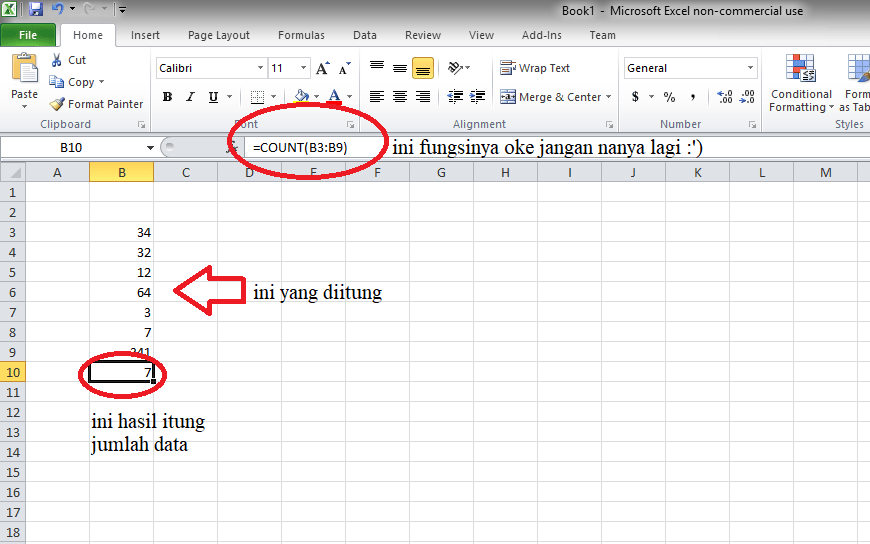The width and height of the screenshot is (870, 544).
Task: Select column G header
Action: pyautogui.click(x=441, y=173)
